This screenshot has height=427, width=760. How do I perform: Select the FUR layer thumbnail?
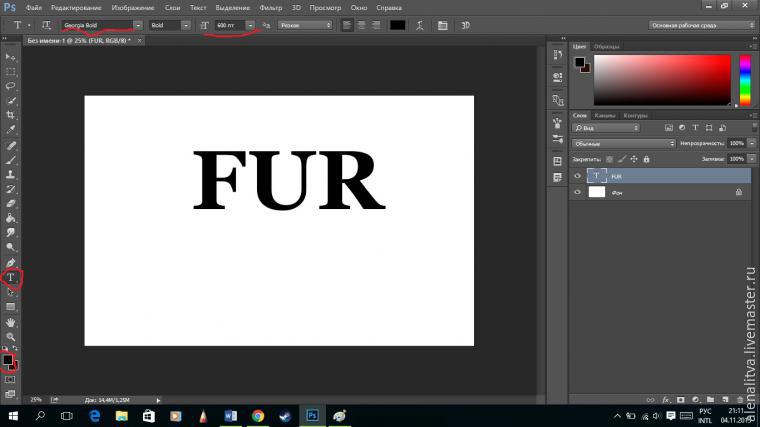coord(597,175)
